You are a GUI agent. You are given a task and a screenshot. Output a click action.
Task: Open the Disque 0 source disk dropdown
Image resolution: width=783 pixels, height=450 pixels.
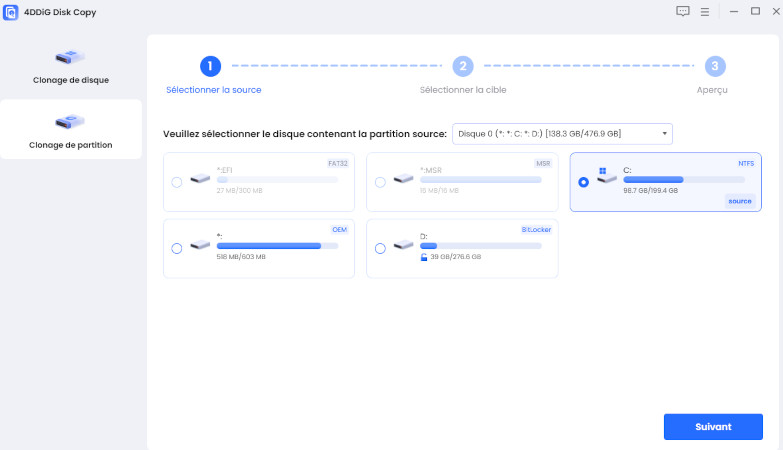562,134
